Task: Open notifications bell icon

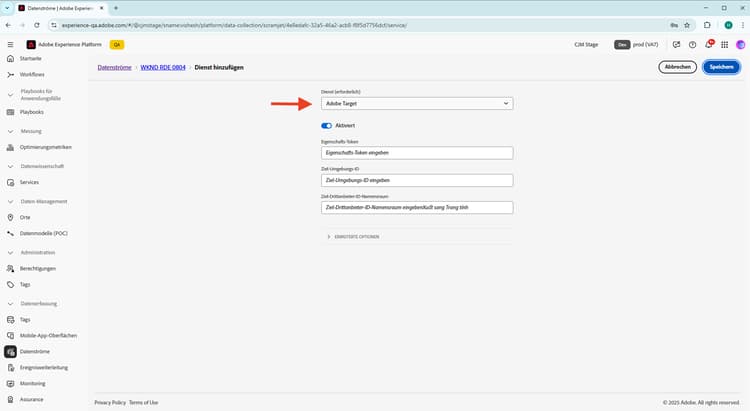Action: tap(708, 44)
